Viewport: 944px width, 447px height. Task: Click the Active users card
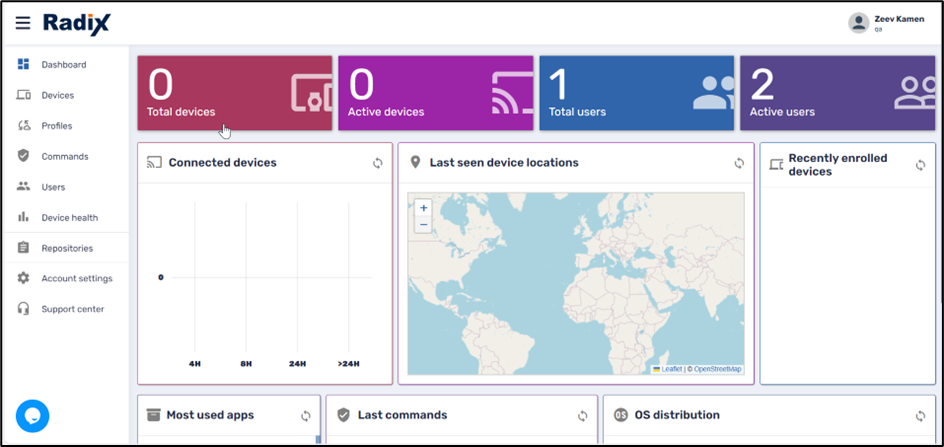click(x=837, y=93)
